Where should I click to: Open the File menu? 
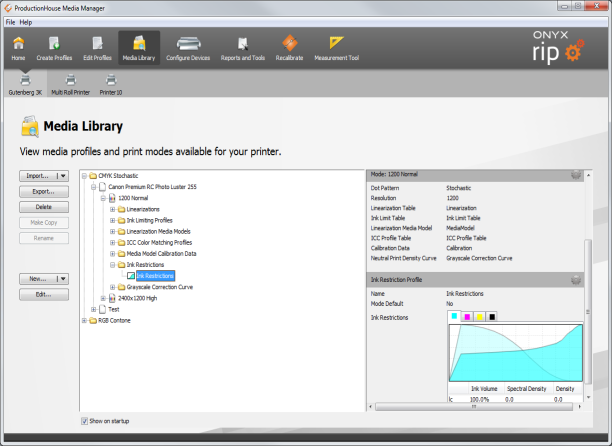pos(10,22)
